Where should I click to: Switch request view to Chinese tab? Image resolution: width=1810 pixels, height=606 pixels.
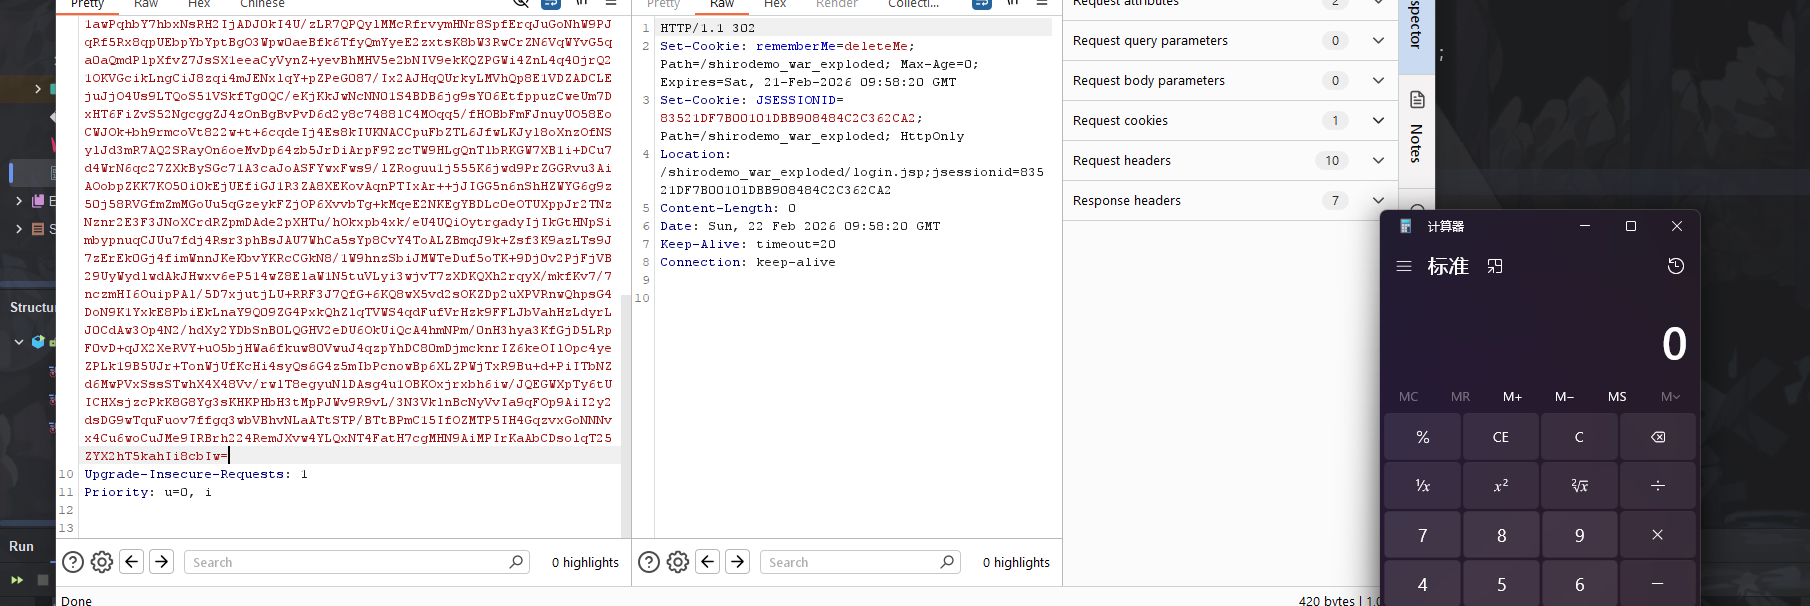(262, 4)
